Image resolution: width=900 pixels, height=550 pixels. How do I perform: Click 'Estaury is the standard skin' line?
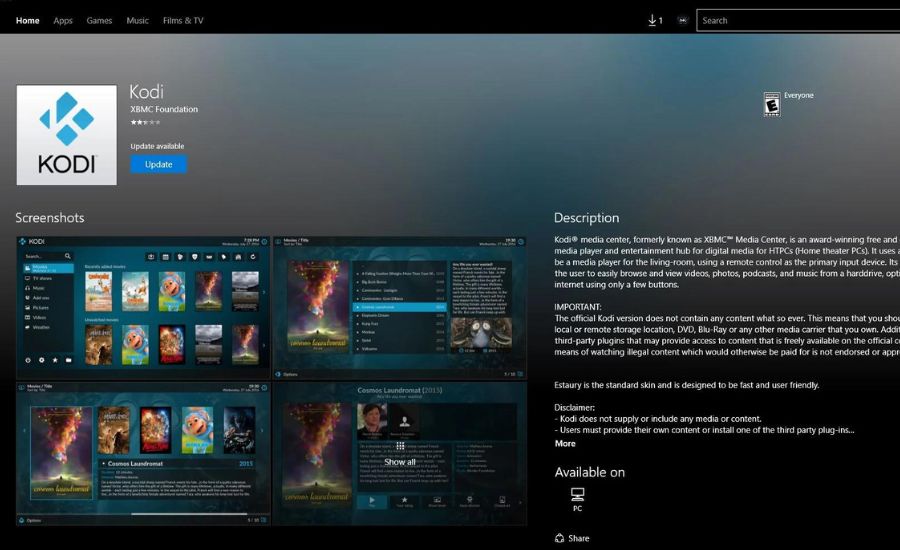tap(686, 385)
